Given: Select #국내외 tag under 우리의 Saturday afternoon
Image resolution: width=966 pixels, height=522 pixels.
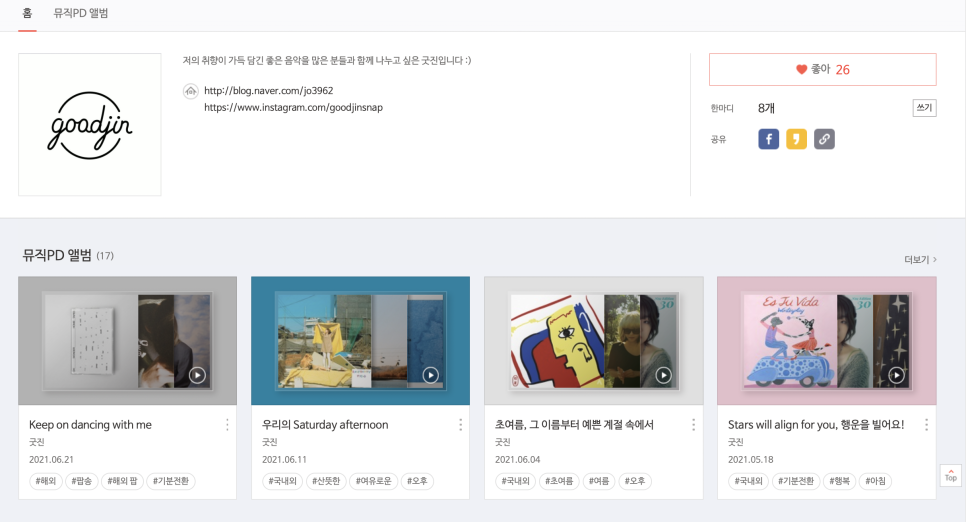Looking at the screenshot, I should tap(282, 481).
